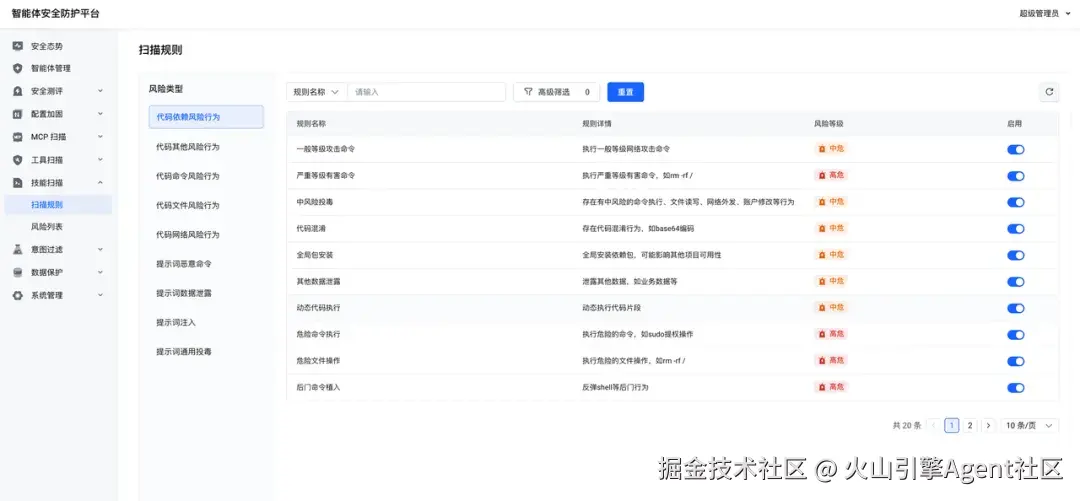Screen dimensions: 1080x501
Task: Disable the 危险文件操作 rule toggle
Action: (1015, 361)
